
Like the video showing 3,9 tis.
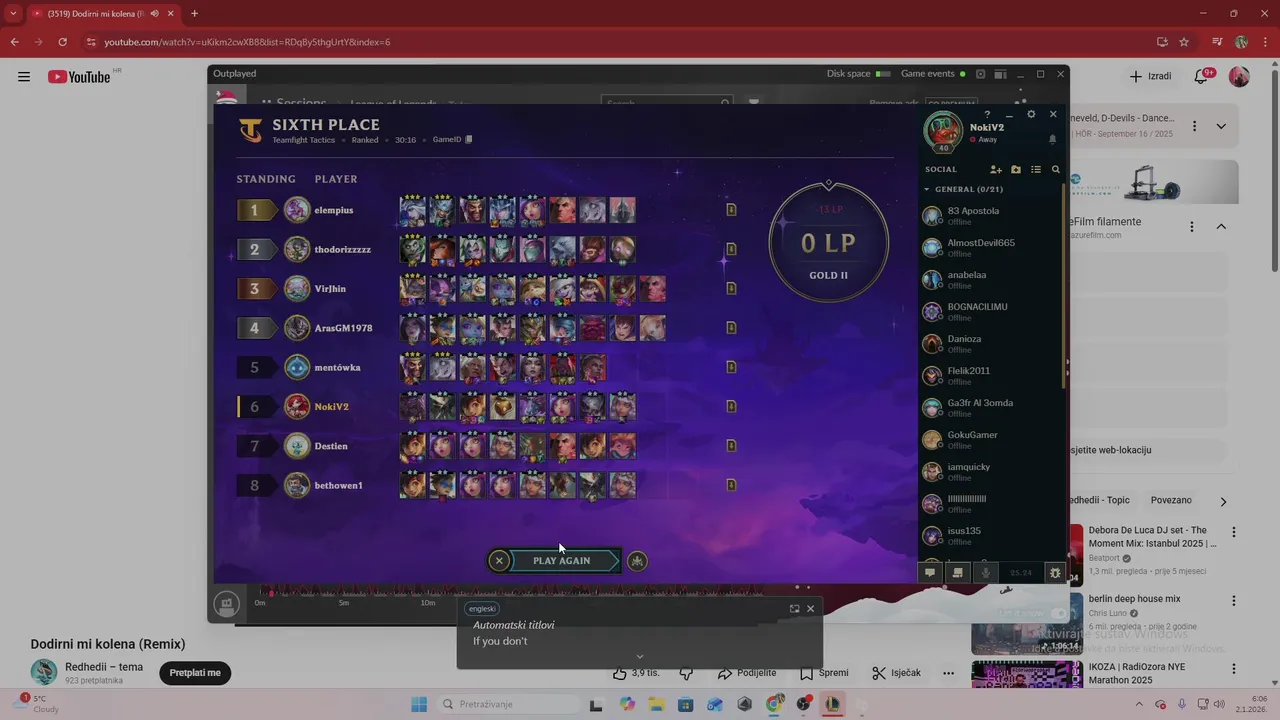pos(636,673)
